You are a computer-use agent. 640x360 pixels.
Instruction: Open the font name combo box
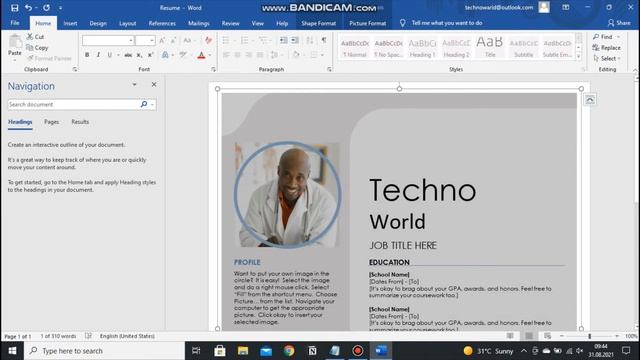108,40
